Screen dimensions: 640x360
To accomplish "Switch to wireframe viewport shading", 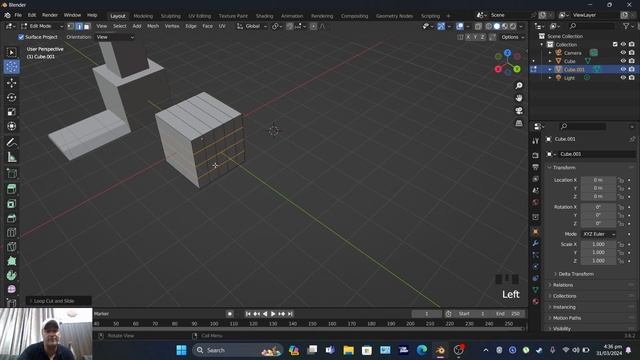I will pyautogui.click(x=489, y=26).
